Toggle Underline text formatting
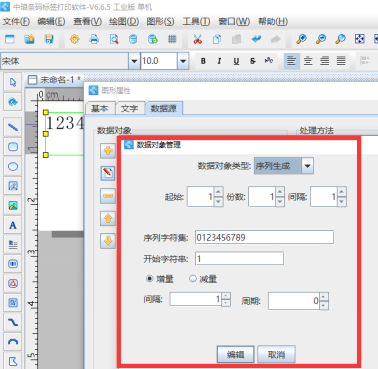Image resolution: width=378 pixels, height=369 pixels. [x=236, y=61]
